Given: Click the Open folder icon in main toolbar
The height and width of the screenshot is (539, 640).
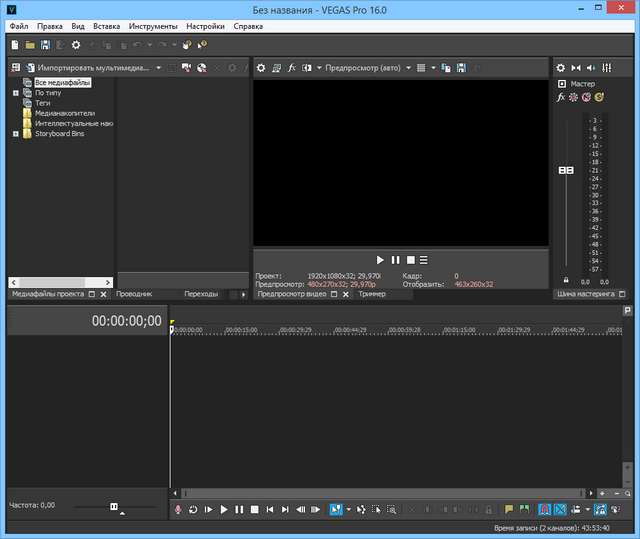Looking at the screenshot, I should tap(30, 45).
